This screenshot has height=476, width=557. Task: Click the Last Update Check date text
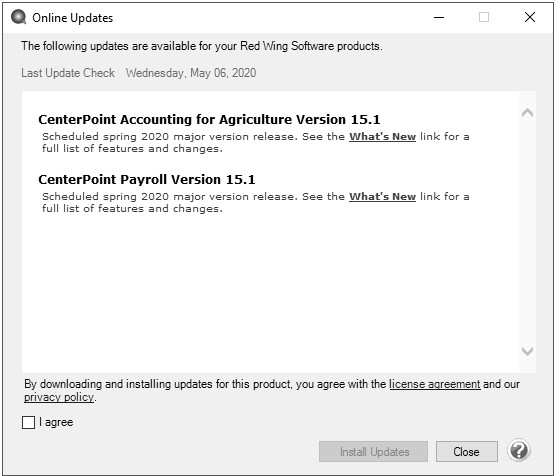191,73
